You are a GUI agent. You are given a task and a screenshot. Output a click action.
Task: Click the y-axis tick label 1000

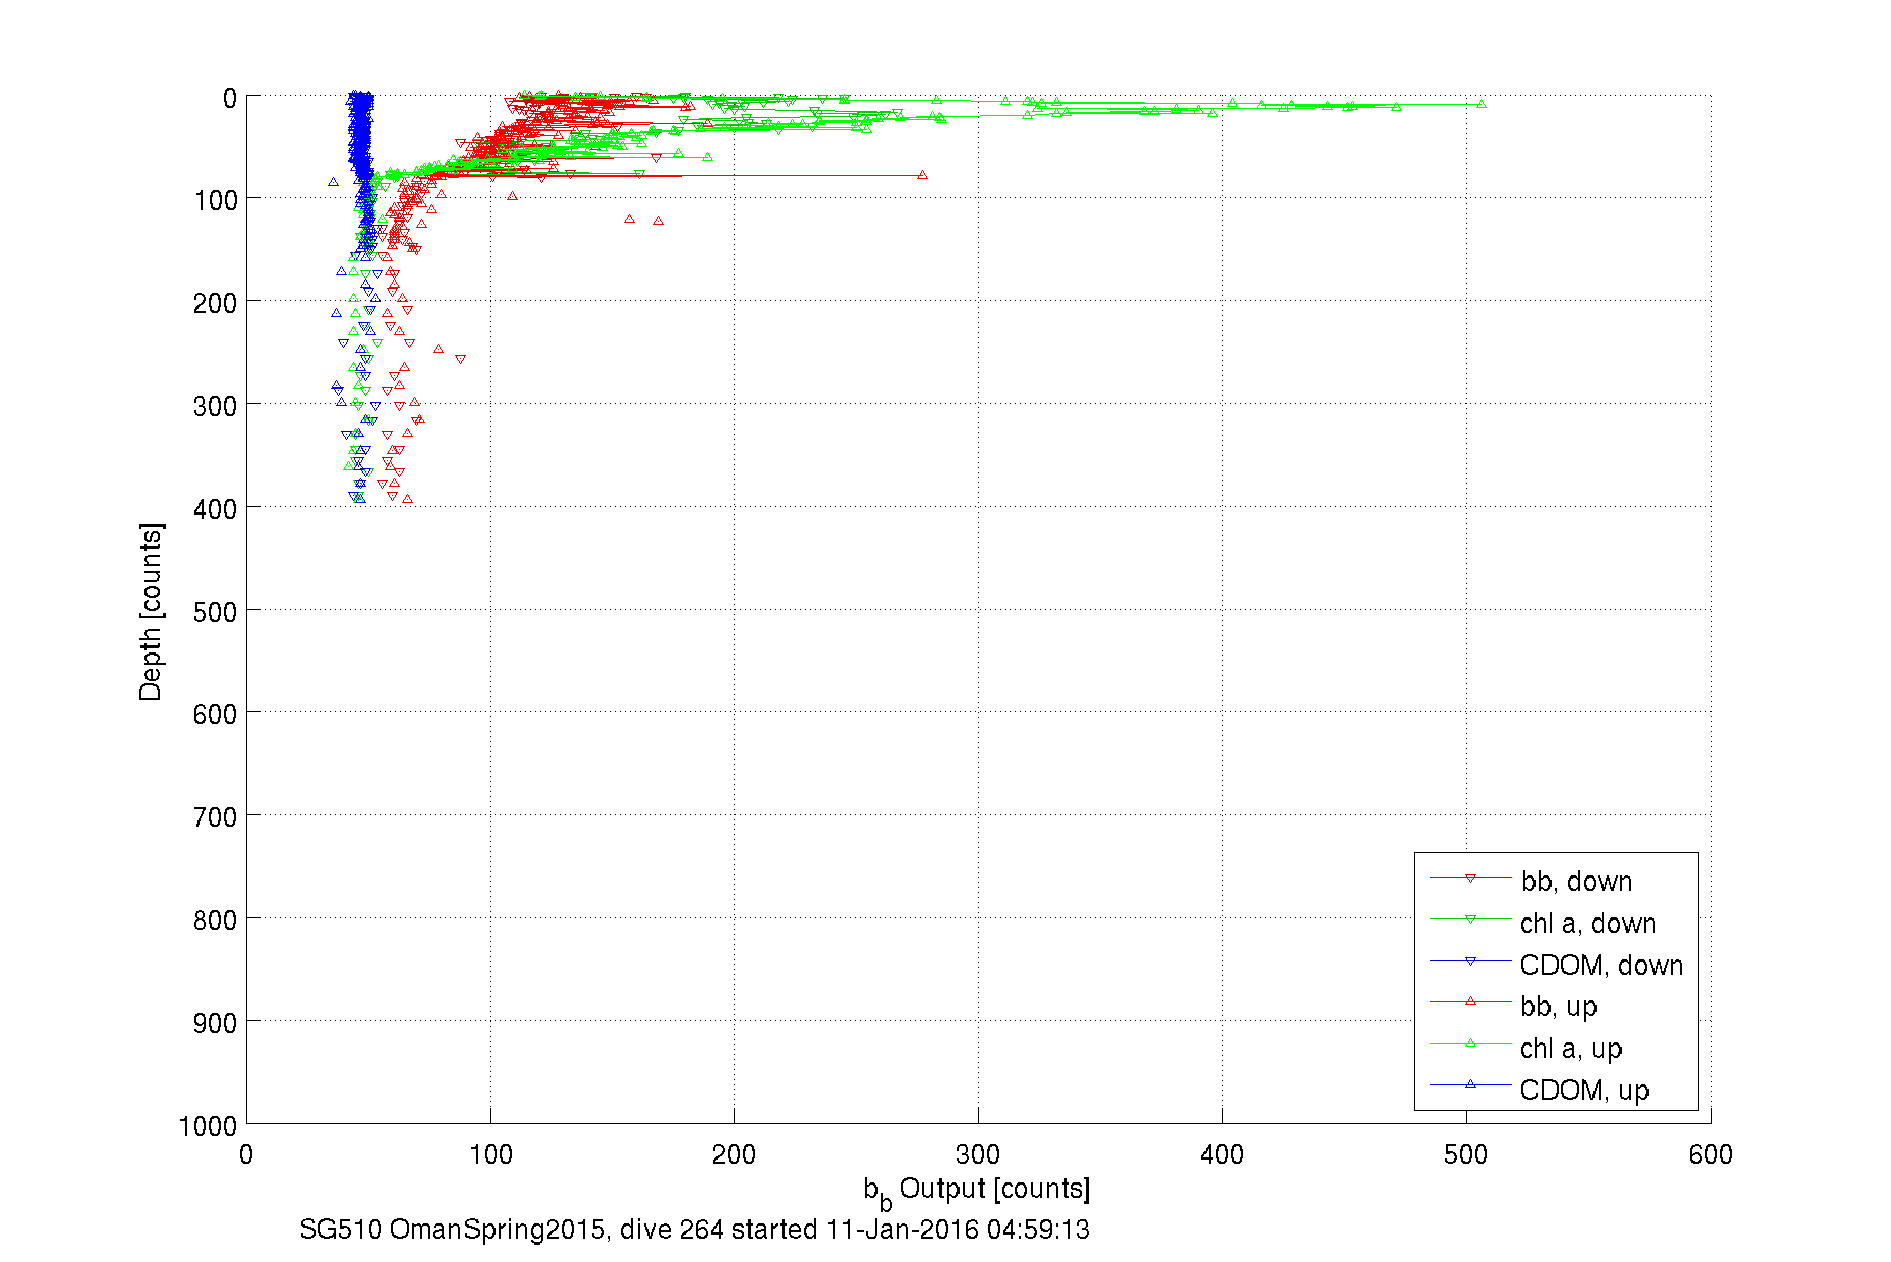(208, 1127)
